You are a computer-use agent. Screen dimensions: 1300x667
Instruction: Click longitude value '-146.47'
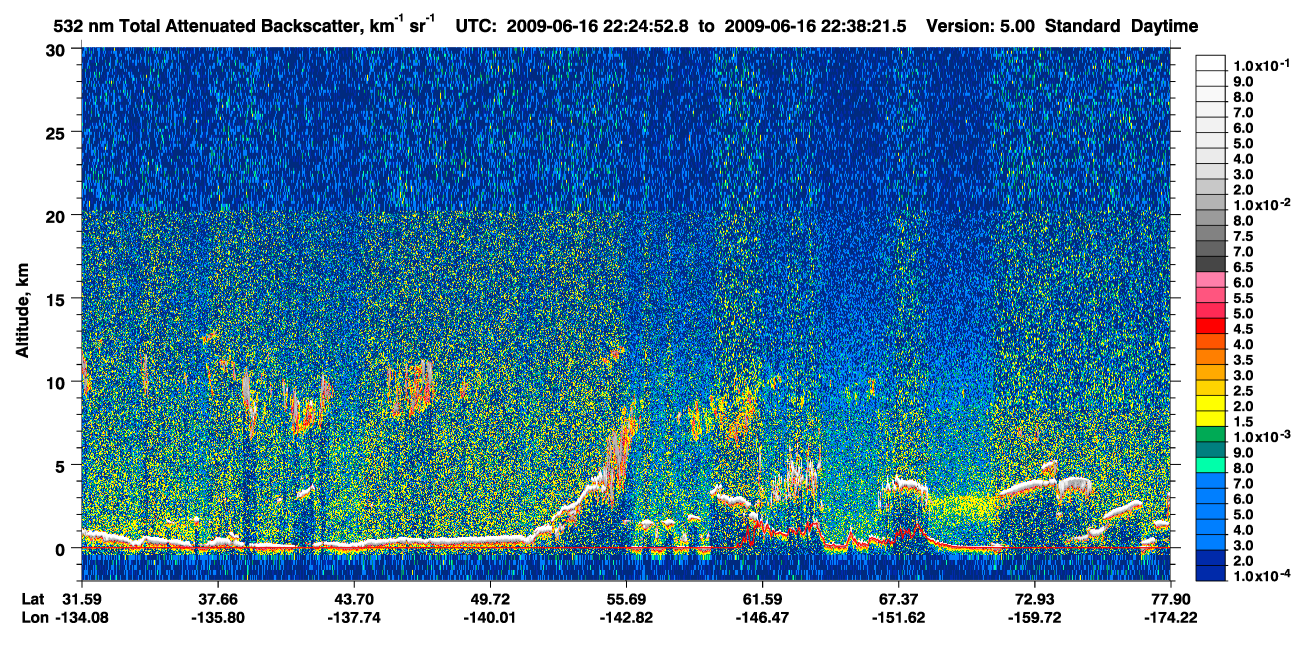(x=762, y=617)
